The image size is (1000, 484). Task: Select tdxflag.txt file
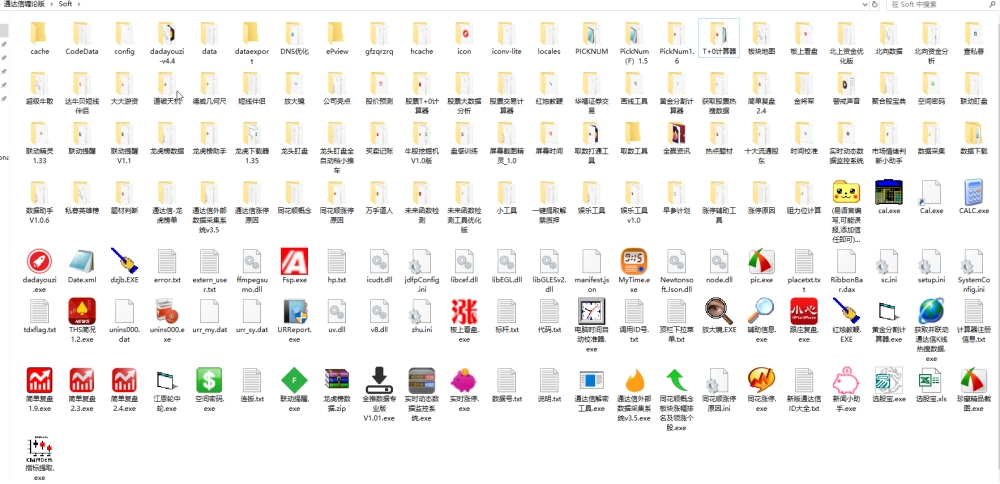click(x=40, y=311)
